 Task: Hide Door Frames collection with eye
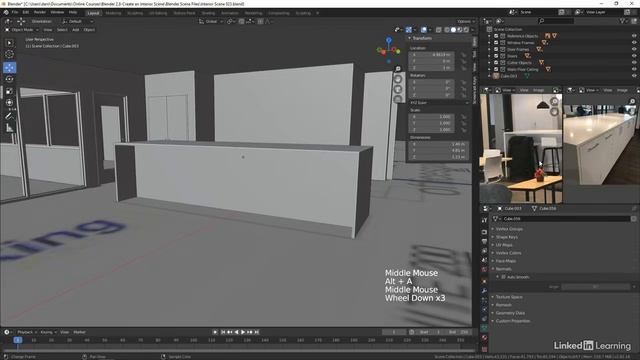tap(634, 49)
